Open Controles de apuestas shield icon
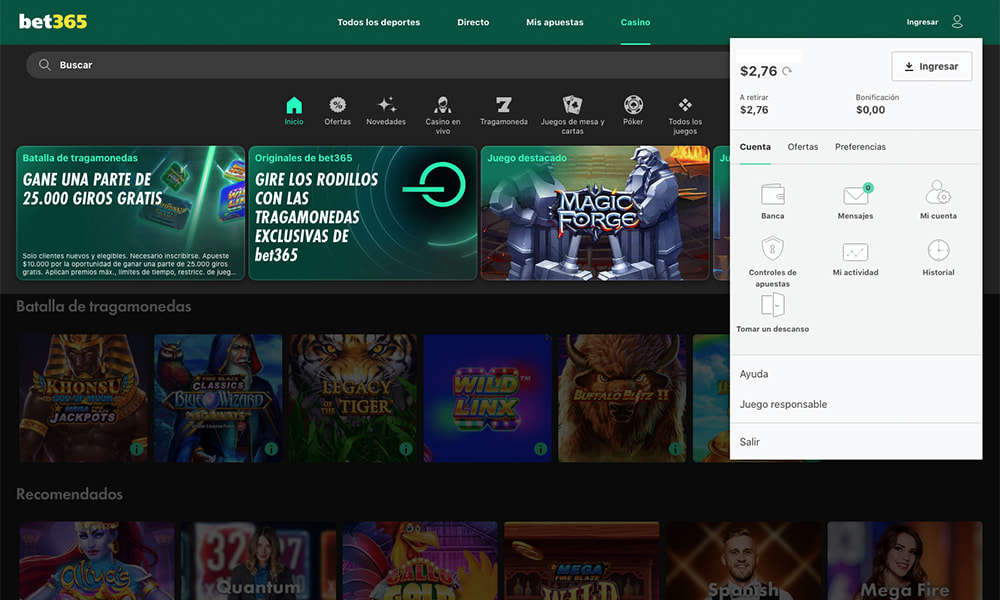Viewport: 1000px width, 600px height. pos(772,249)
